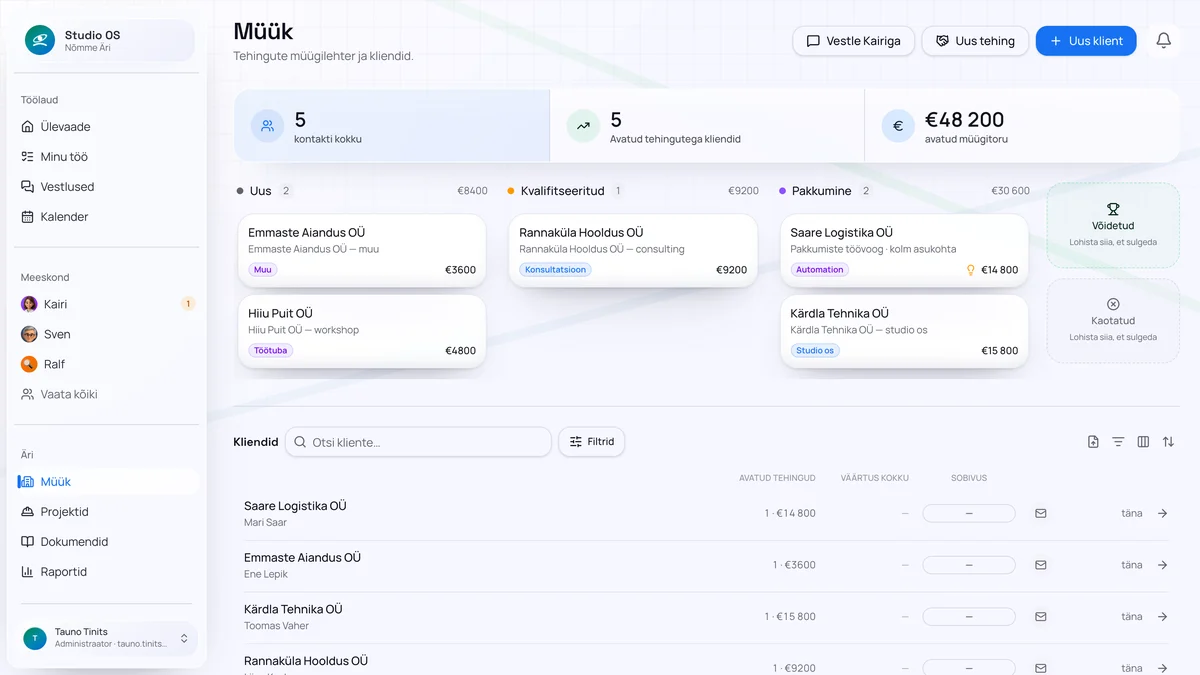Open the Rannaküla Hooldus OÜ deal card
This screenshot has height=675, width=1200.
tap(633, 250)
